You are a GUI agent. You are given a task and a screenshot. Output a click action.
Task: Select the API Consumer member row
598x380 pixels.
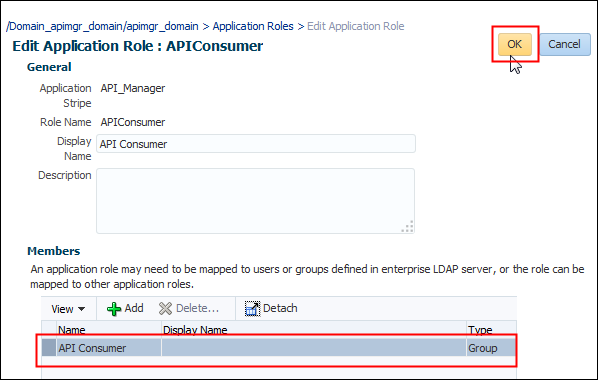tap(278, 348)
